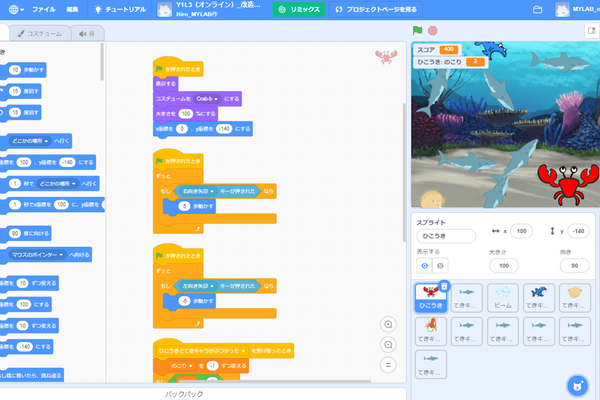Open the ファイル menu
This screenshot has height=400, width=600.
[44, 10]
